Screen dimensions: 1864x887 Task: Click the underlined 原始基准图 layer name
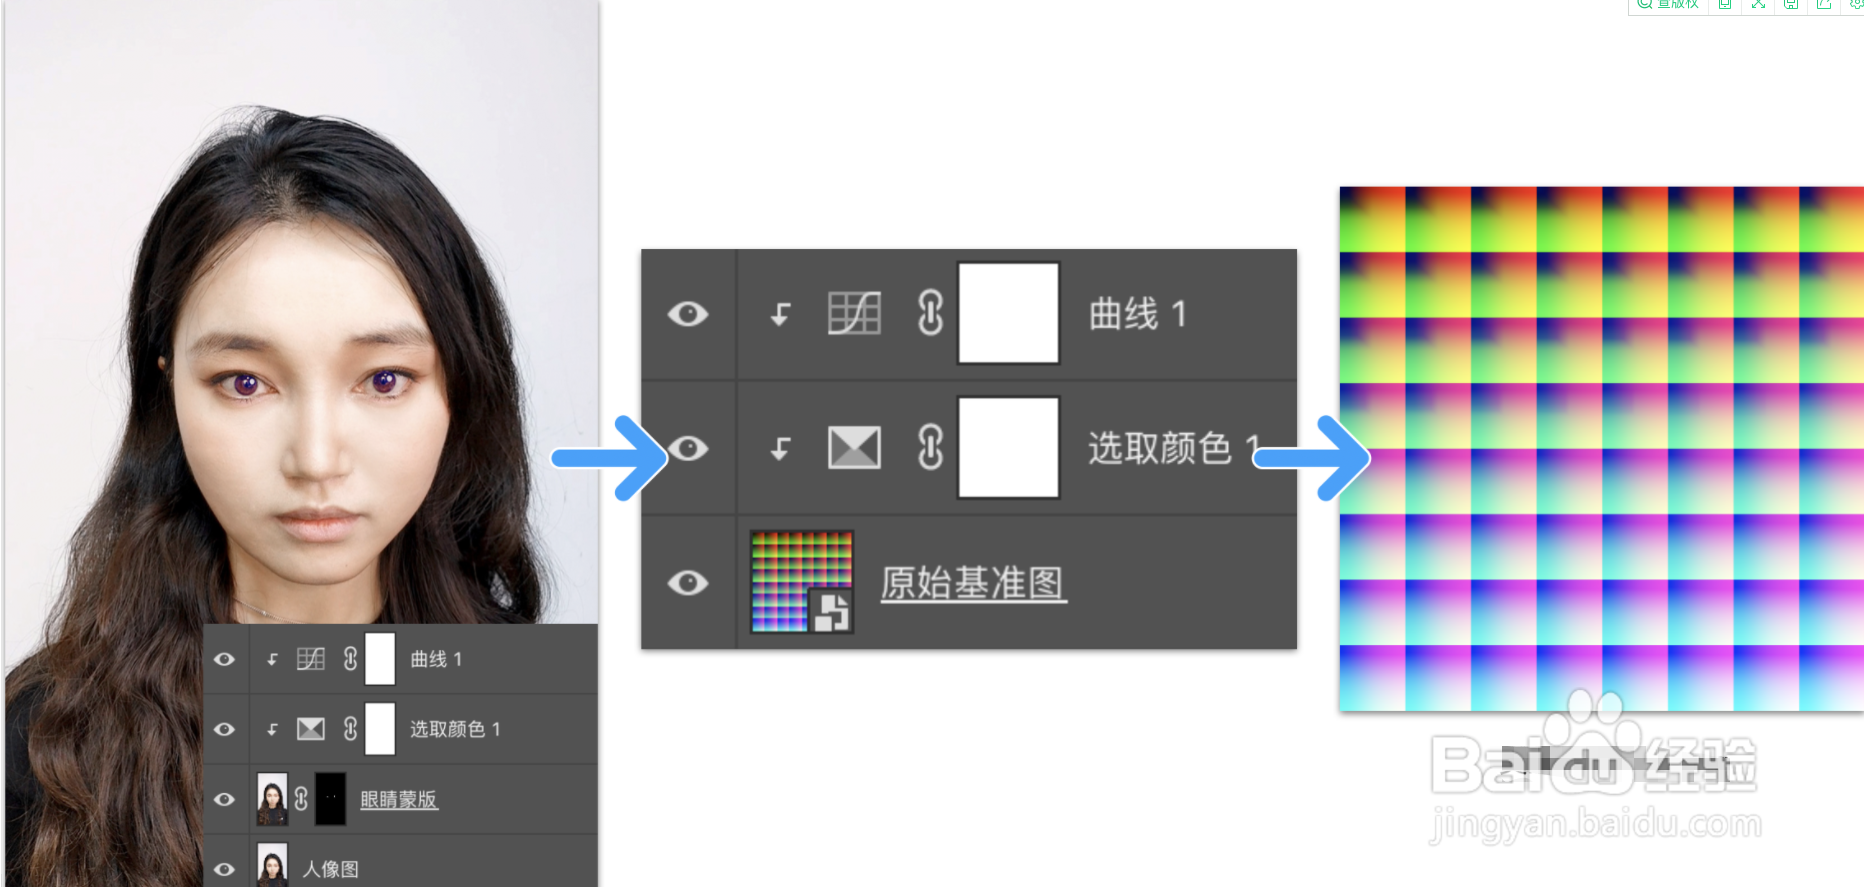click(x=973, y=583)
